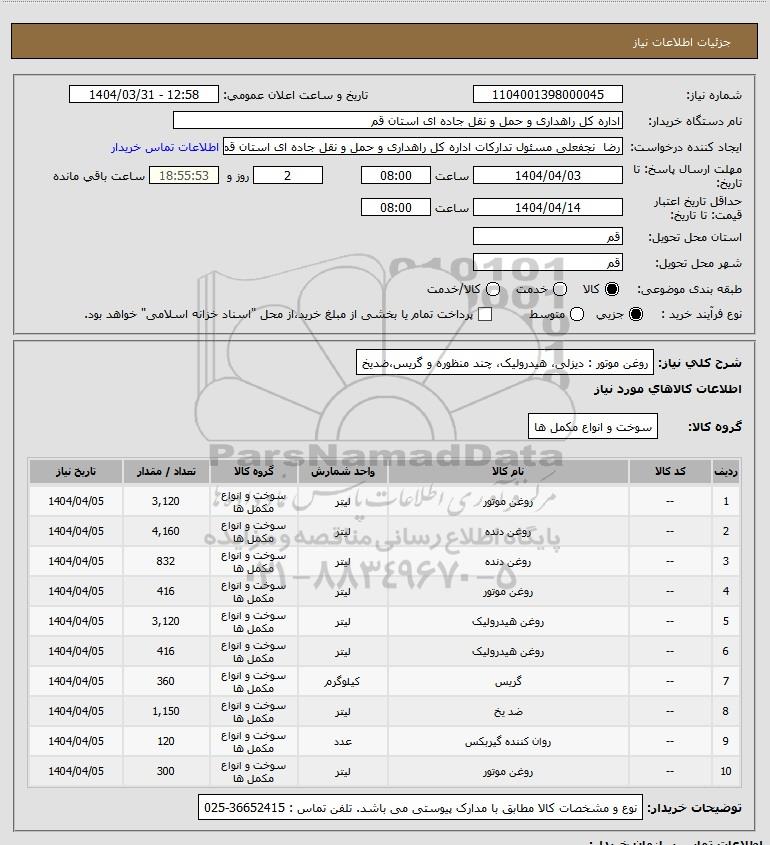Screen dimensions: 770x845
Task: Click the ضد یخ item name
Action: point(508,711)
